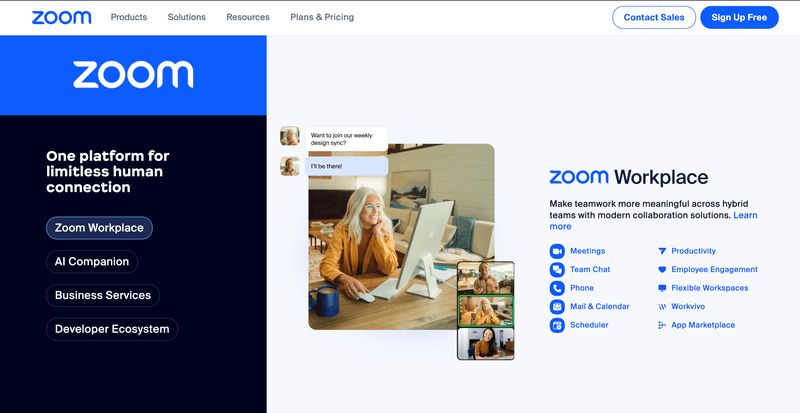Open the Mail & Calendar link
800x413 pixels.
[599, 306]
